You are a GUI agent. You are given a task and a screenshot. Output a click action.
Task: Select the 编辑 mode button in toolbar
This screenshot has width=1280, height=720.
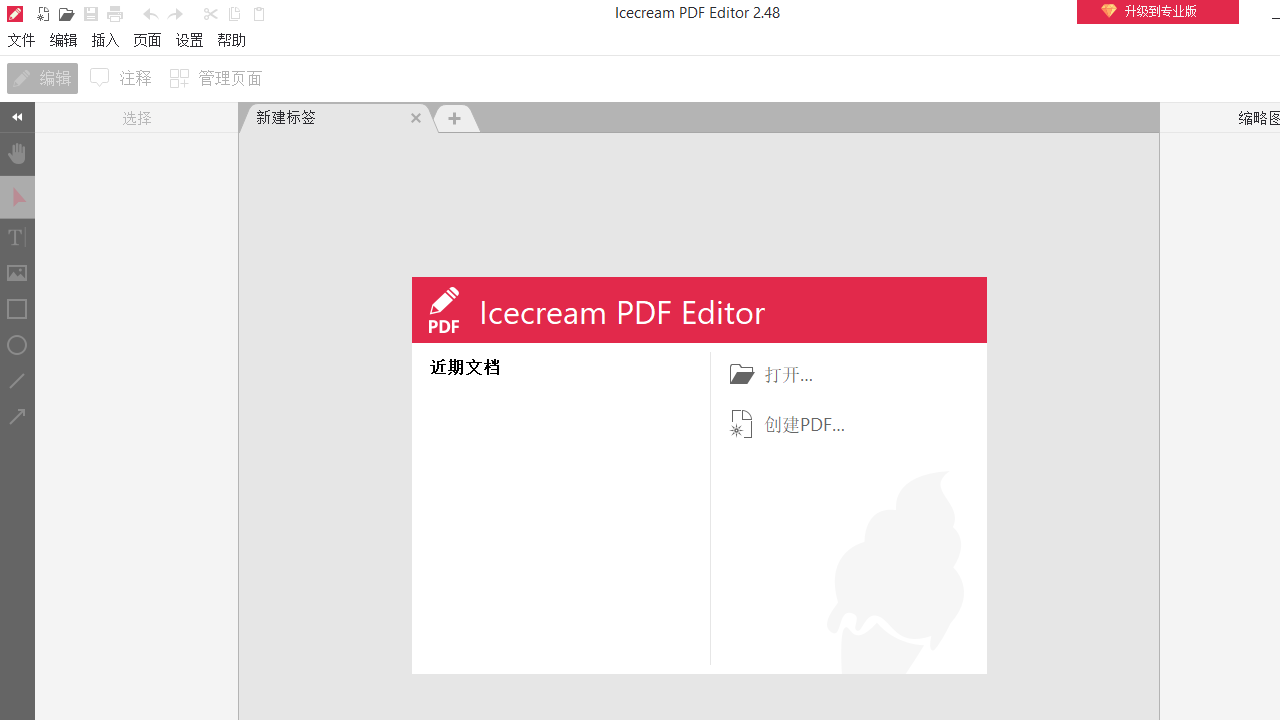pyautogui.click(x=42, y=78)
